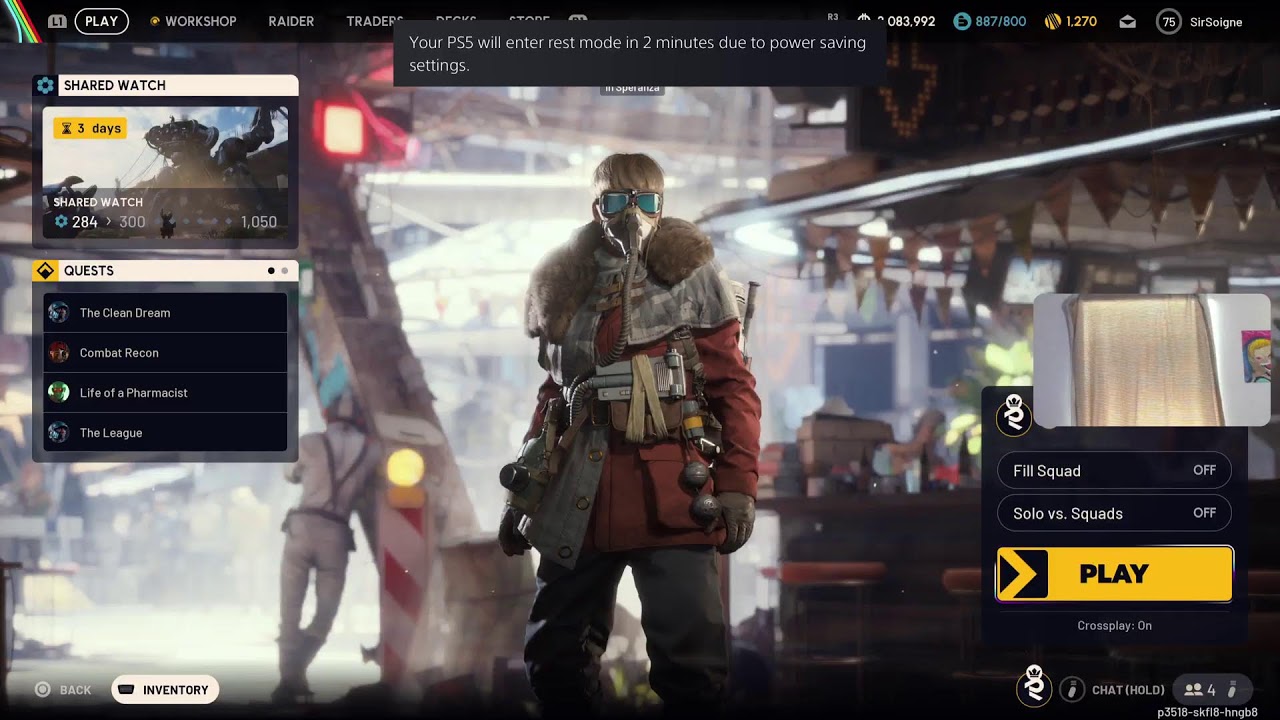Open Life of a Pharmacist quest

[165, 393]
